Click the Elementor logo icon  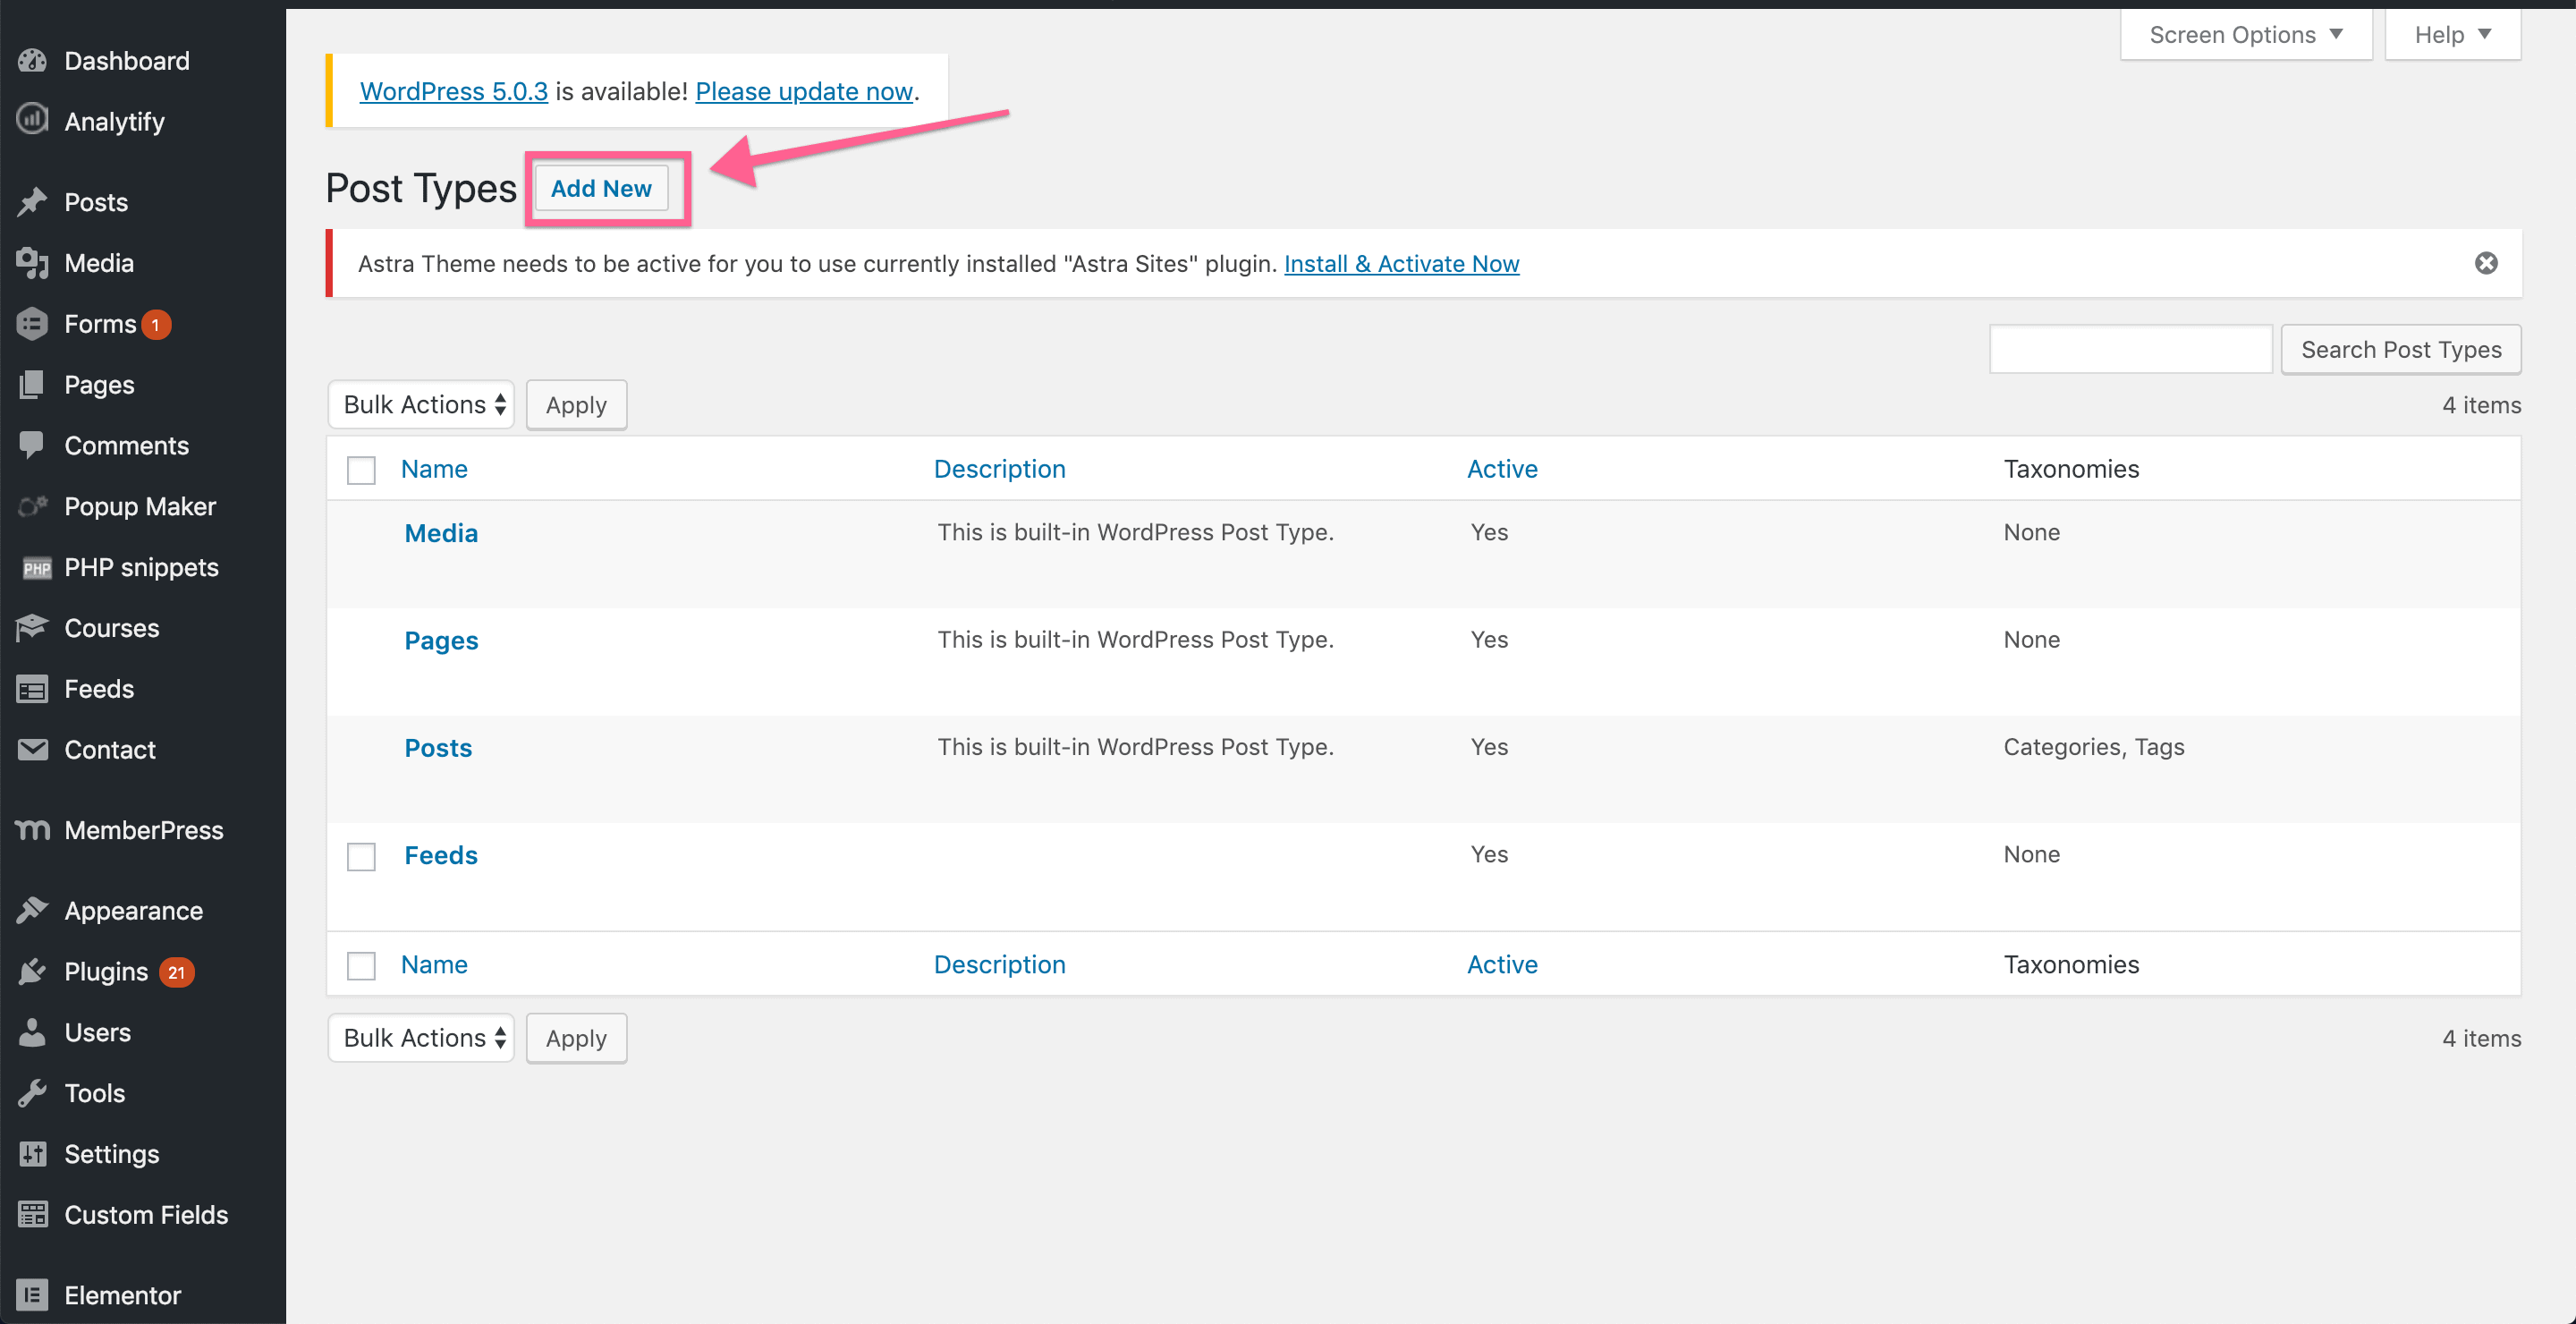point(32,1296)
